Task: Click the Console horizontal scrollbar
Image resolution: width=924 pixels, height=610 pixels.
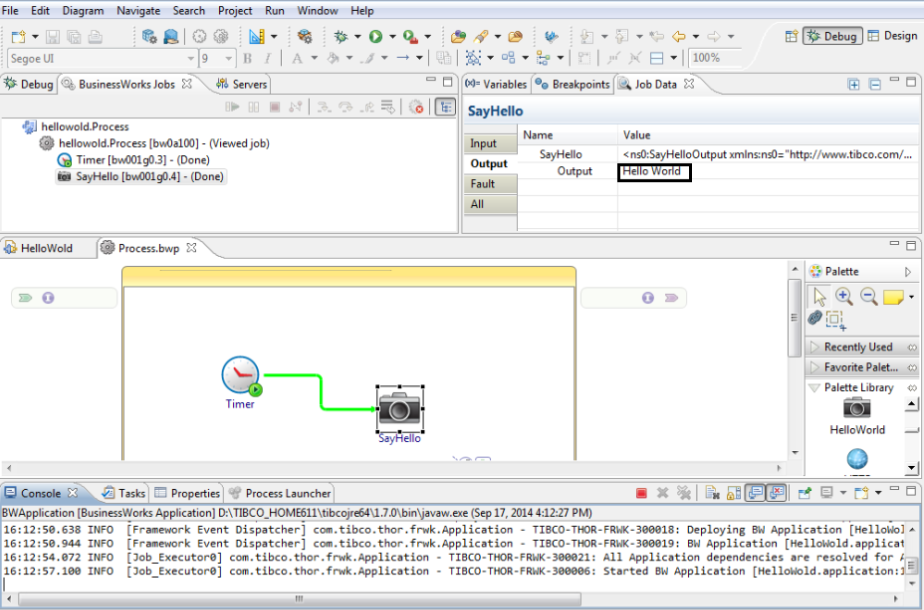Action: [x=300, y=599]
